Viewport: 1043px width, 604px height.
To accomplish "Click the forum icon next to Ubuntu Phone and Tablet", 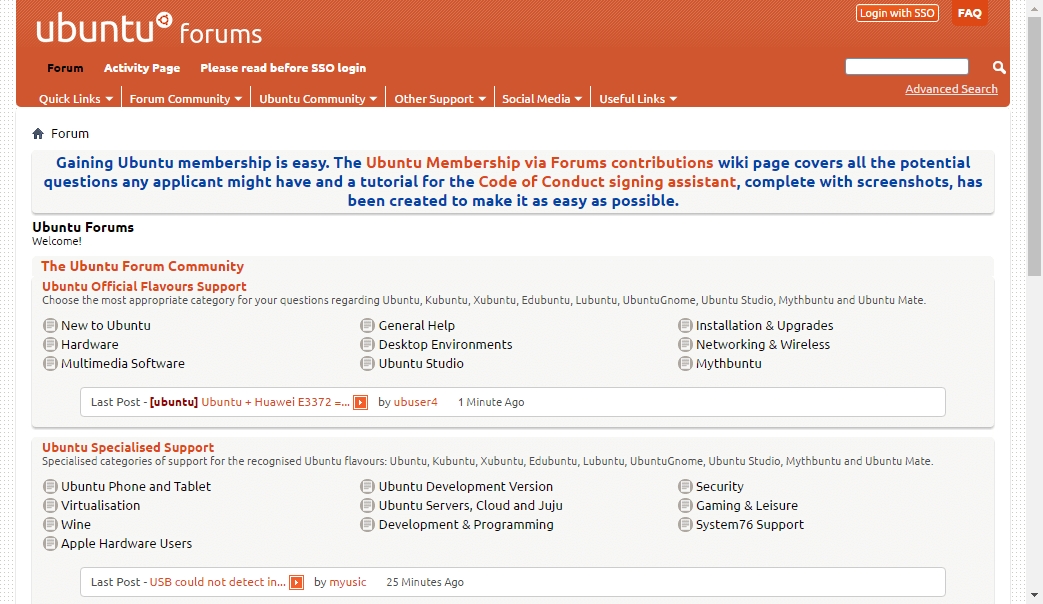I will click(x=50, y=486).
